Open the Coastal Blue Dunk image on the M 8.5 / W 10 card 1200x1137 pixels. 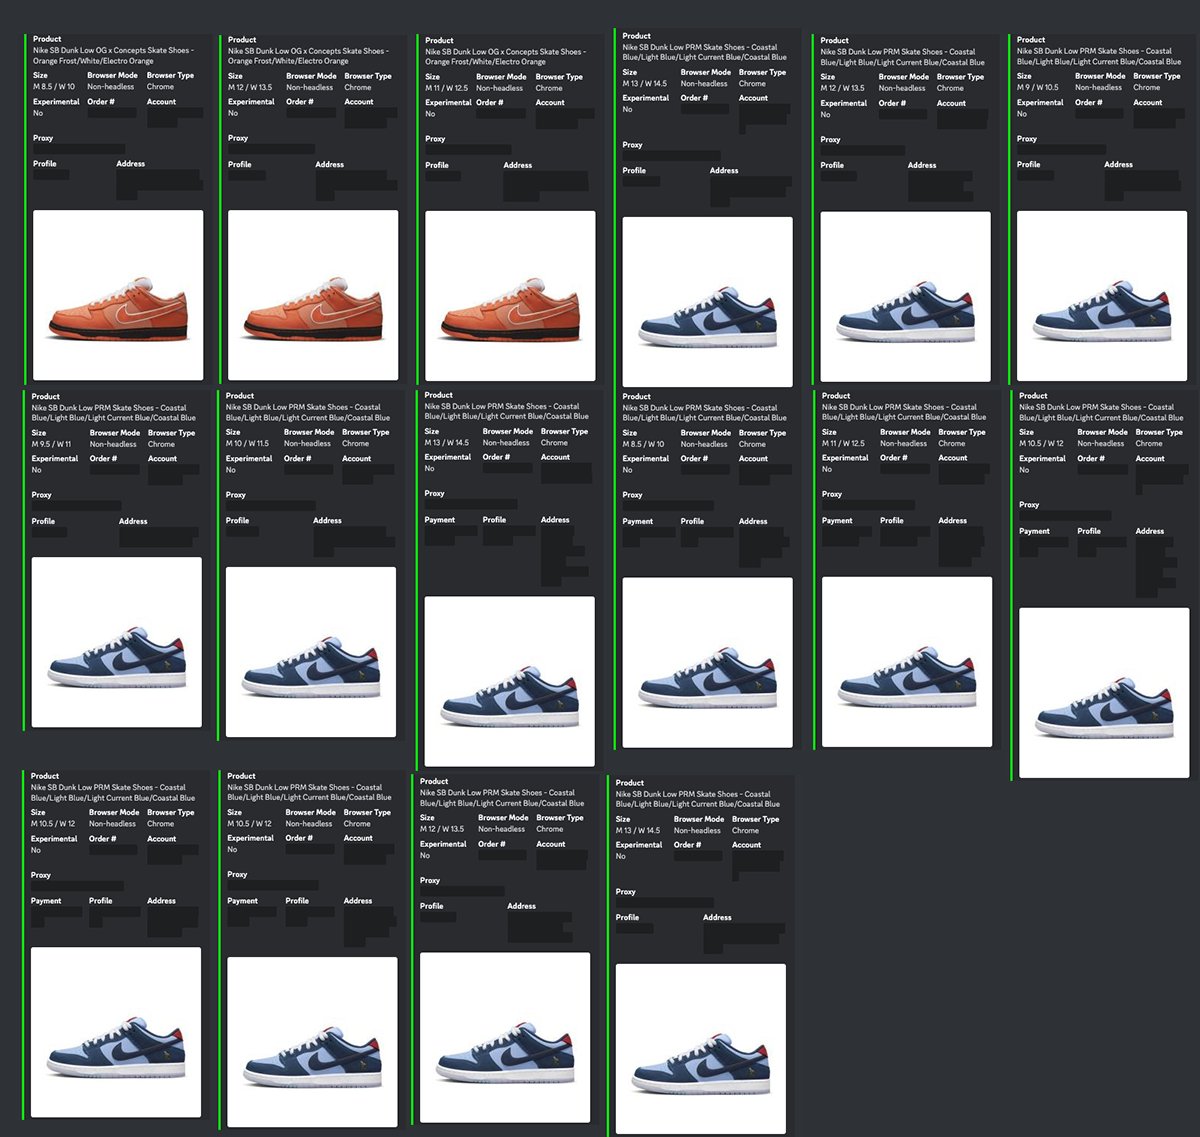point(707,663)
